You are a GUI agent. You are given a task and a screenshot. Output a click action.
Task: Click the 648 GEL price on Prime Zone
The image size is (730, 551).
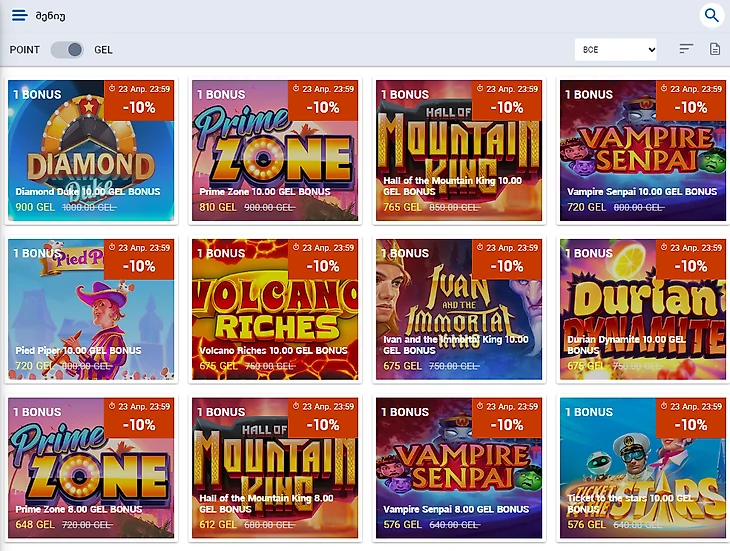35,524
